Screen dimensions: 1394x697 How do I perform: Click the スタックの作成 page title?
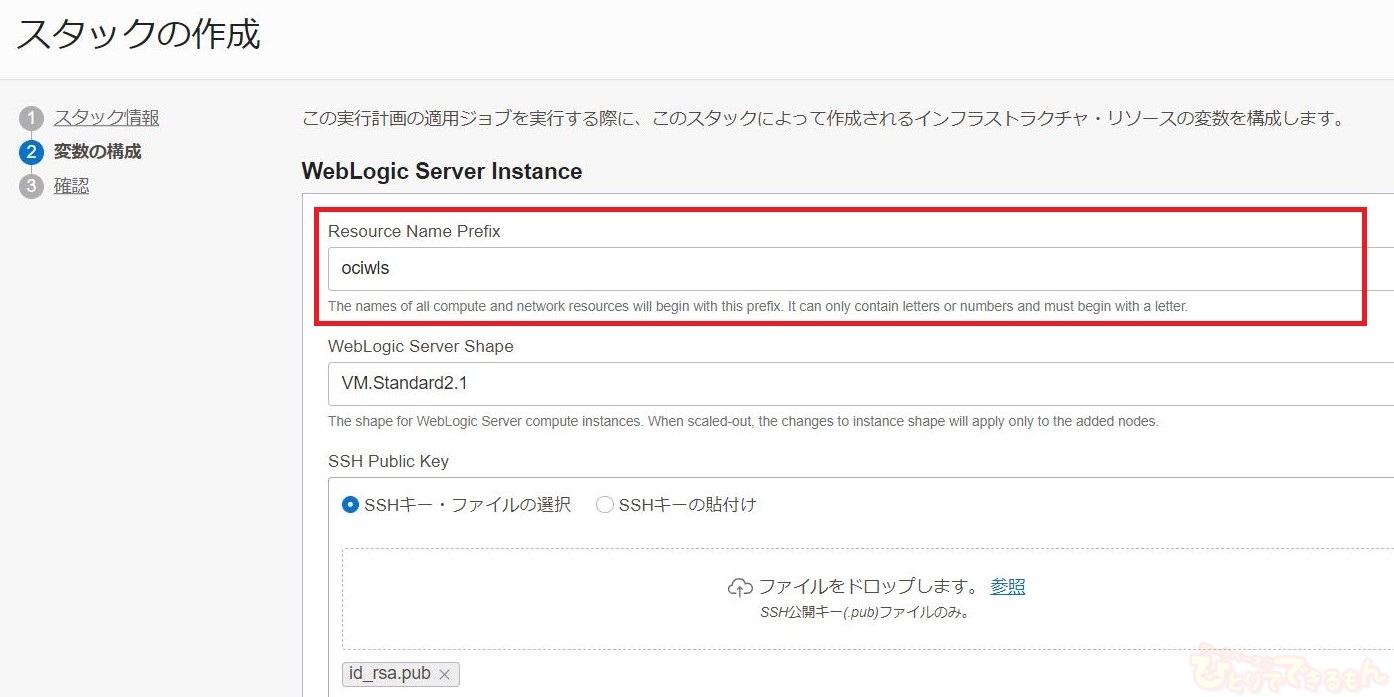coord(139,35)
